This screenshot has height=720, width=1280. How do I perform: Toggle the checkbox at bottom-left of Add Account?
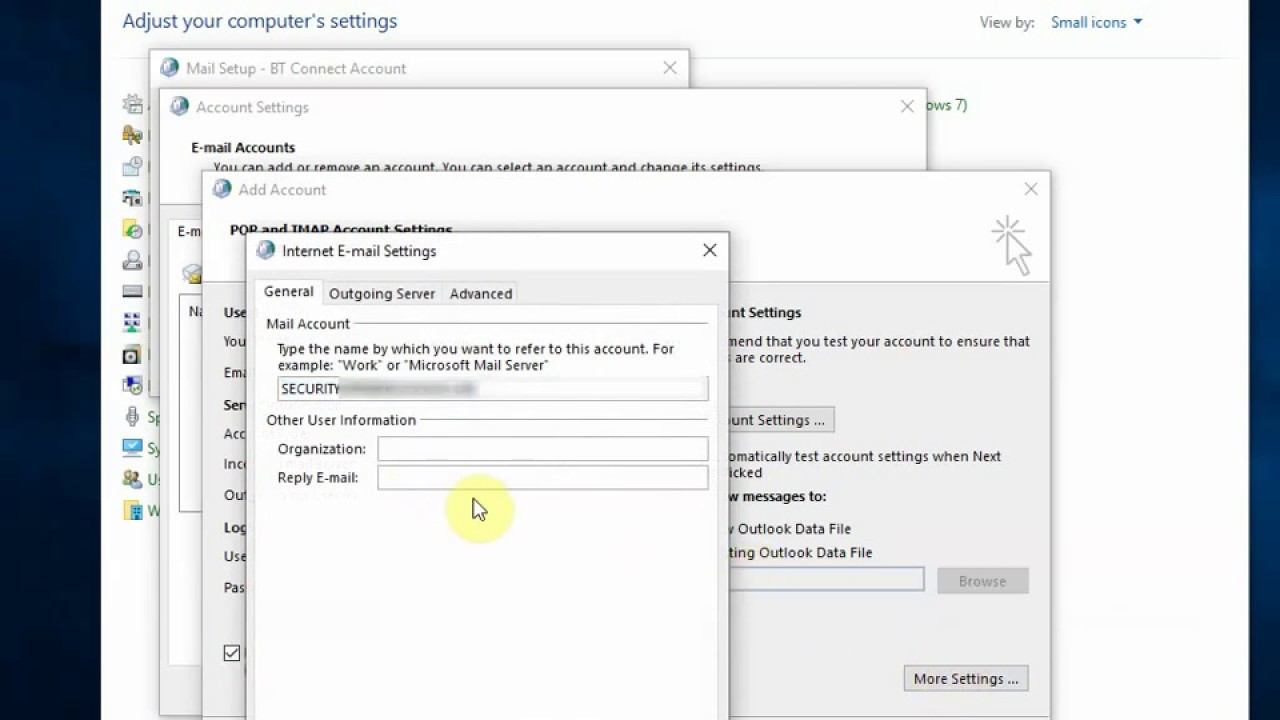pos(232,653)
